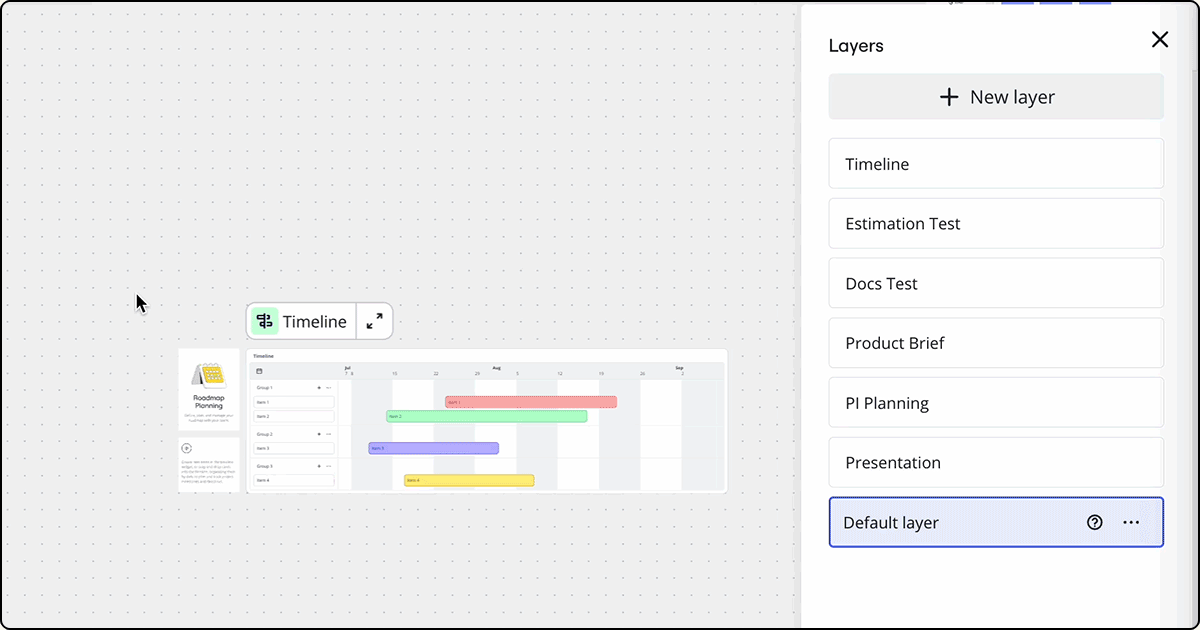1200x630 pixels.
Task: Add an item to Group 1
Action: click(319, 387)
